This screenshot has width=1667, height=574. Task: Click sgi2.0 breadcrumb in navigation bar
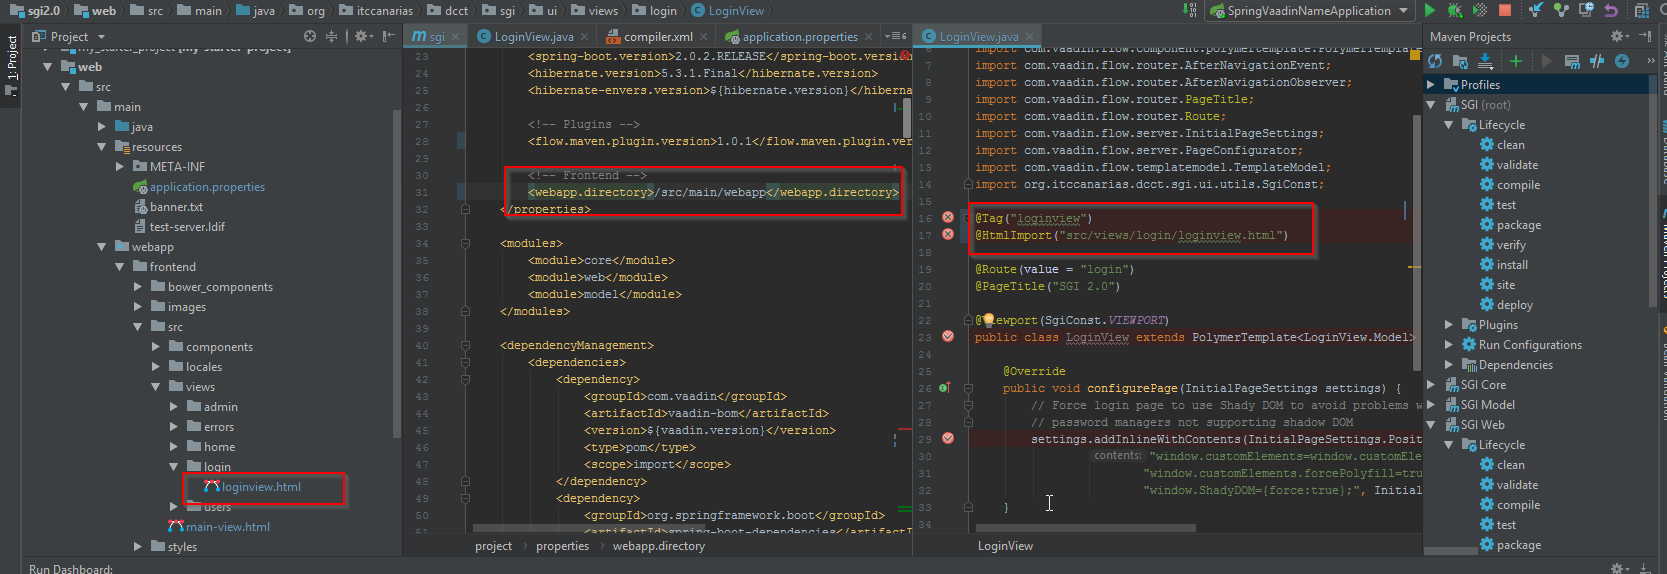(36, 10)
